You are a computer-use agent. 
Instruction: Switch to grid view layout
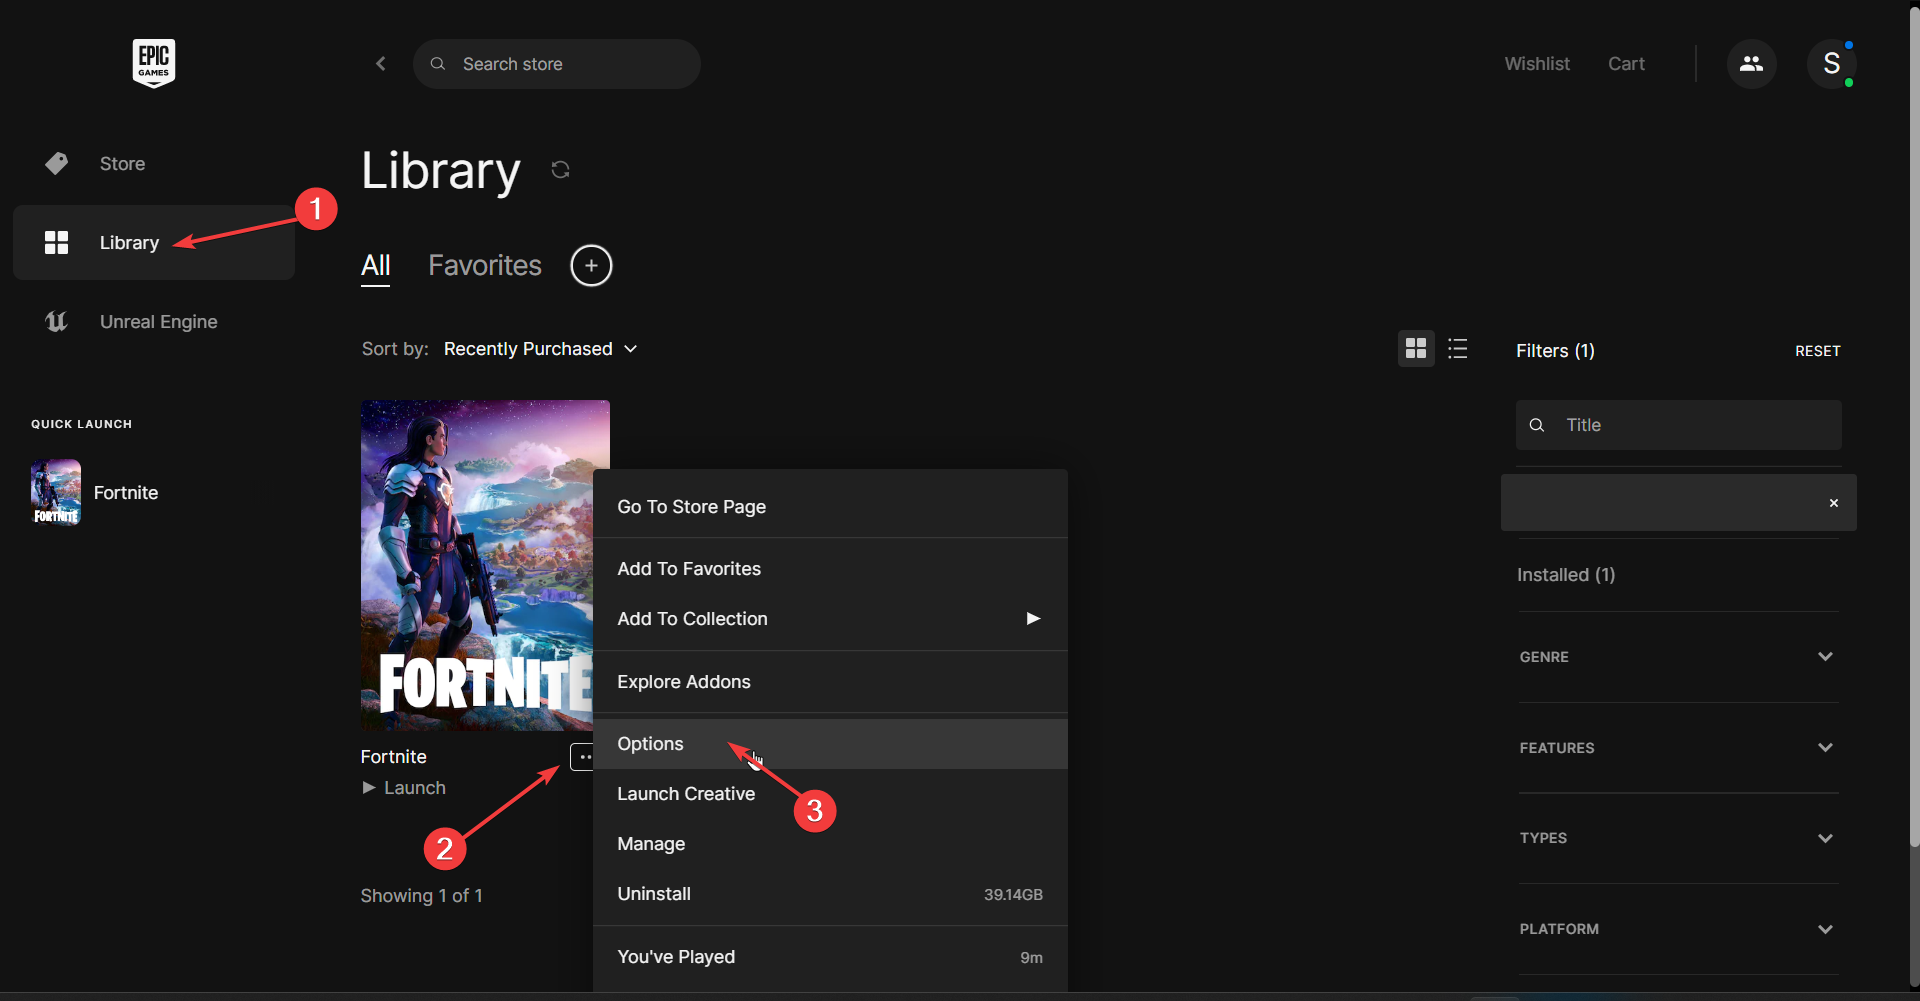click(1416, 348)
